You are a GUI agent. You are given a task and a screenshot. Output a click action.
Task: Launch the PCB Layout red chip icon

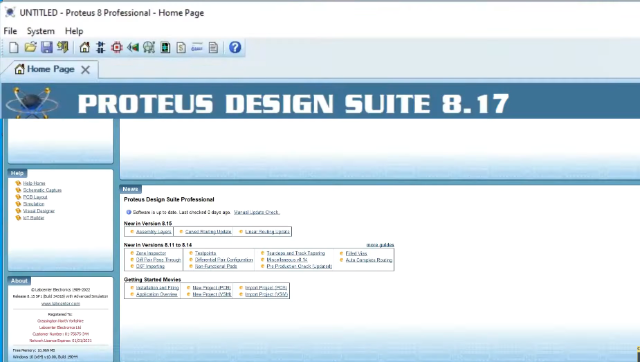click(117, 47)
